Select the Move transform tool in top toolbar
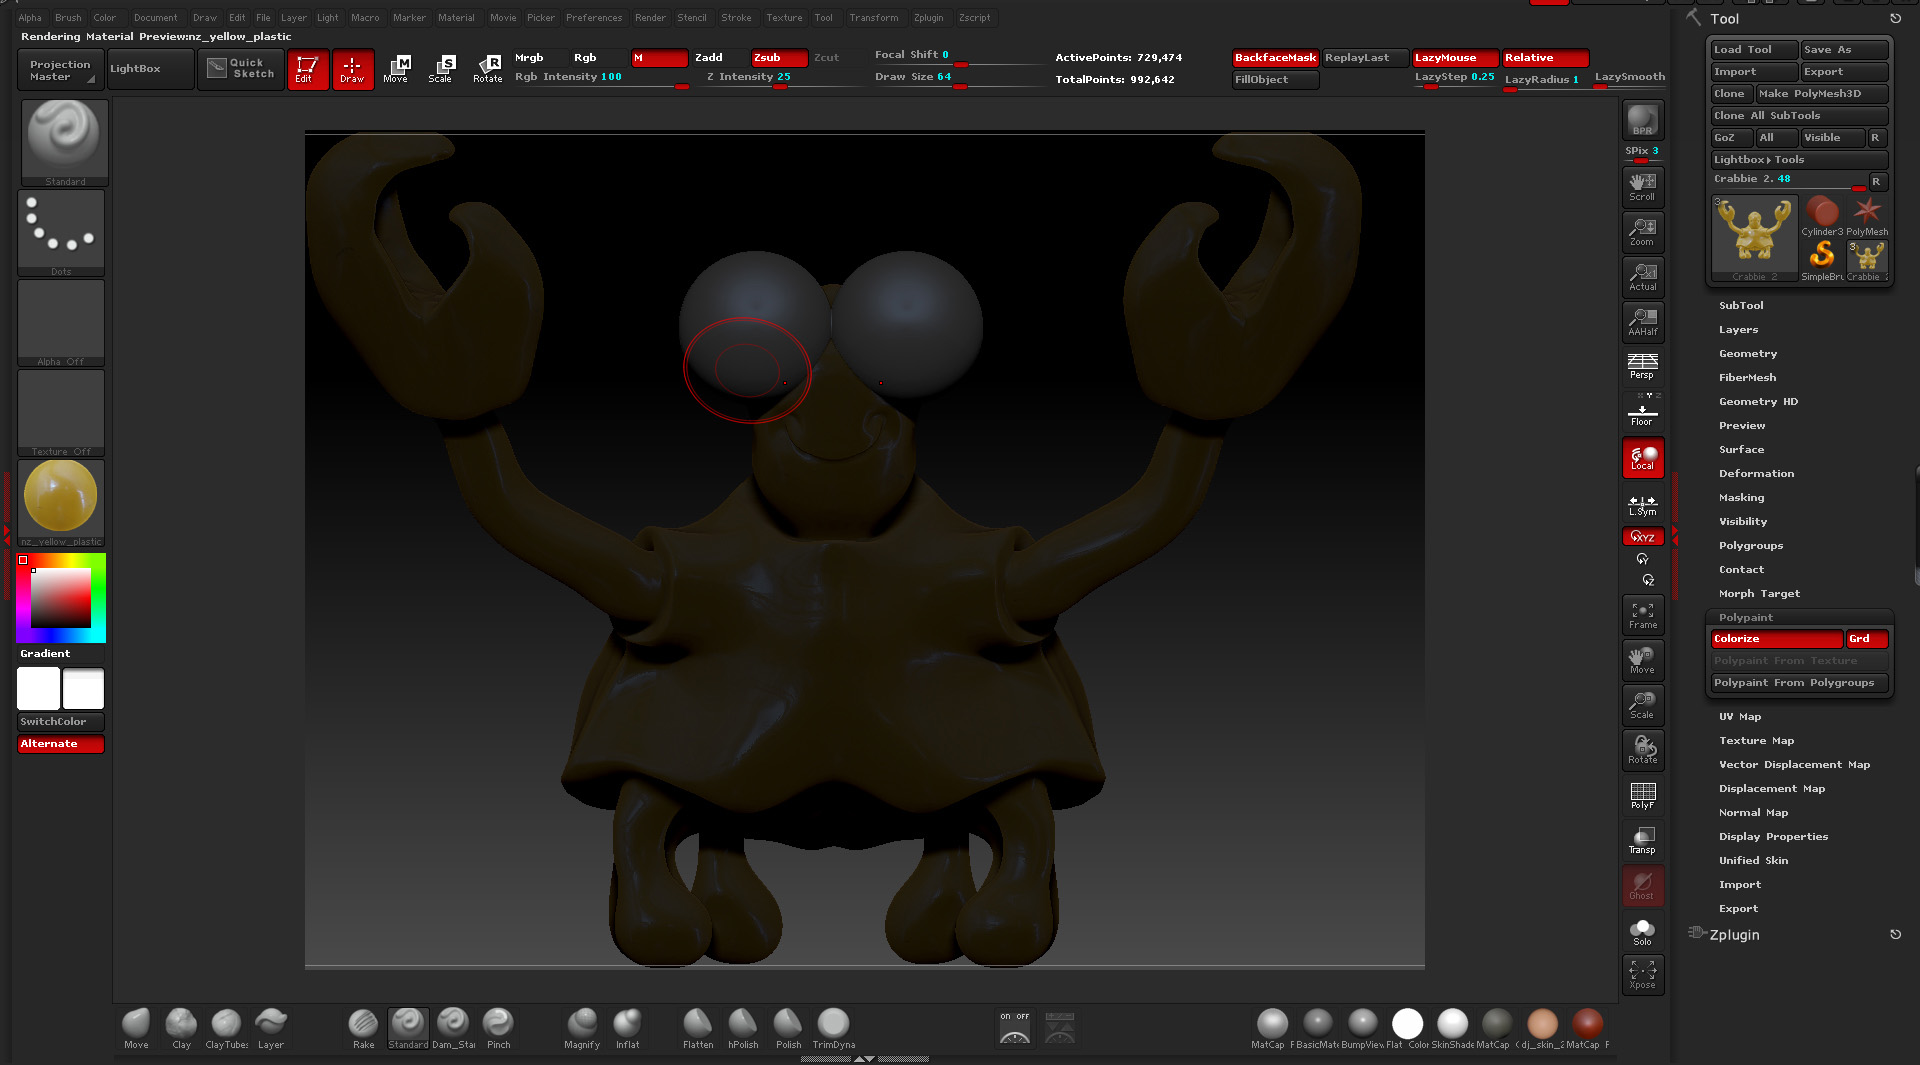 [x=396, y=68]
